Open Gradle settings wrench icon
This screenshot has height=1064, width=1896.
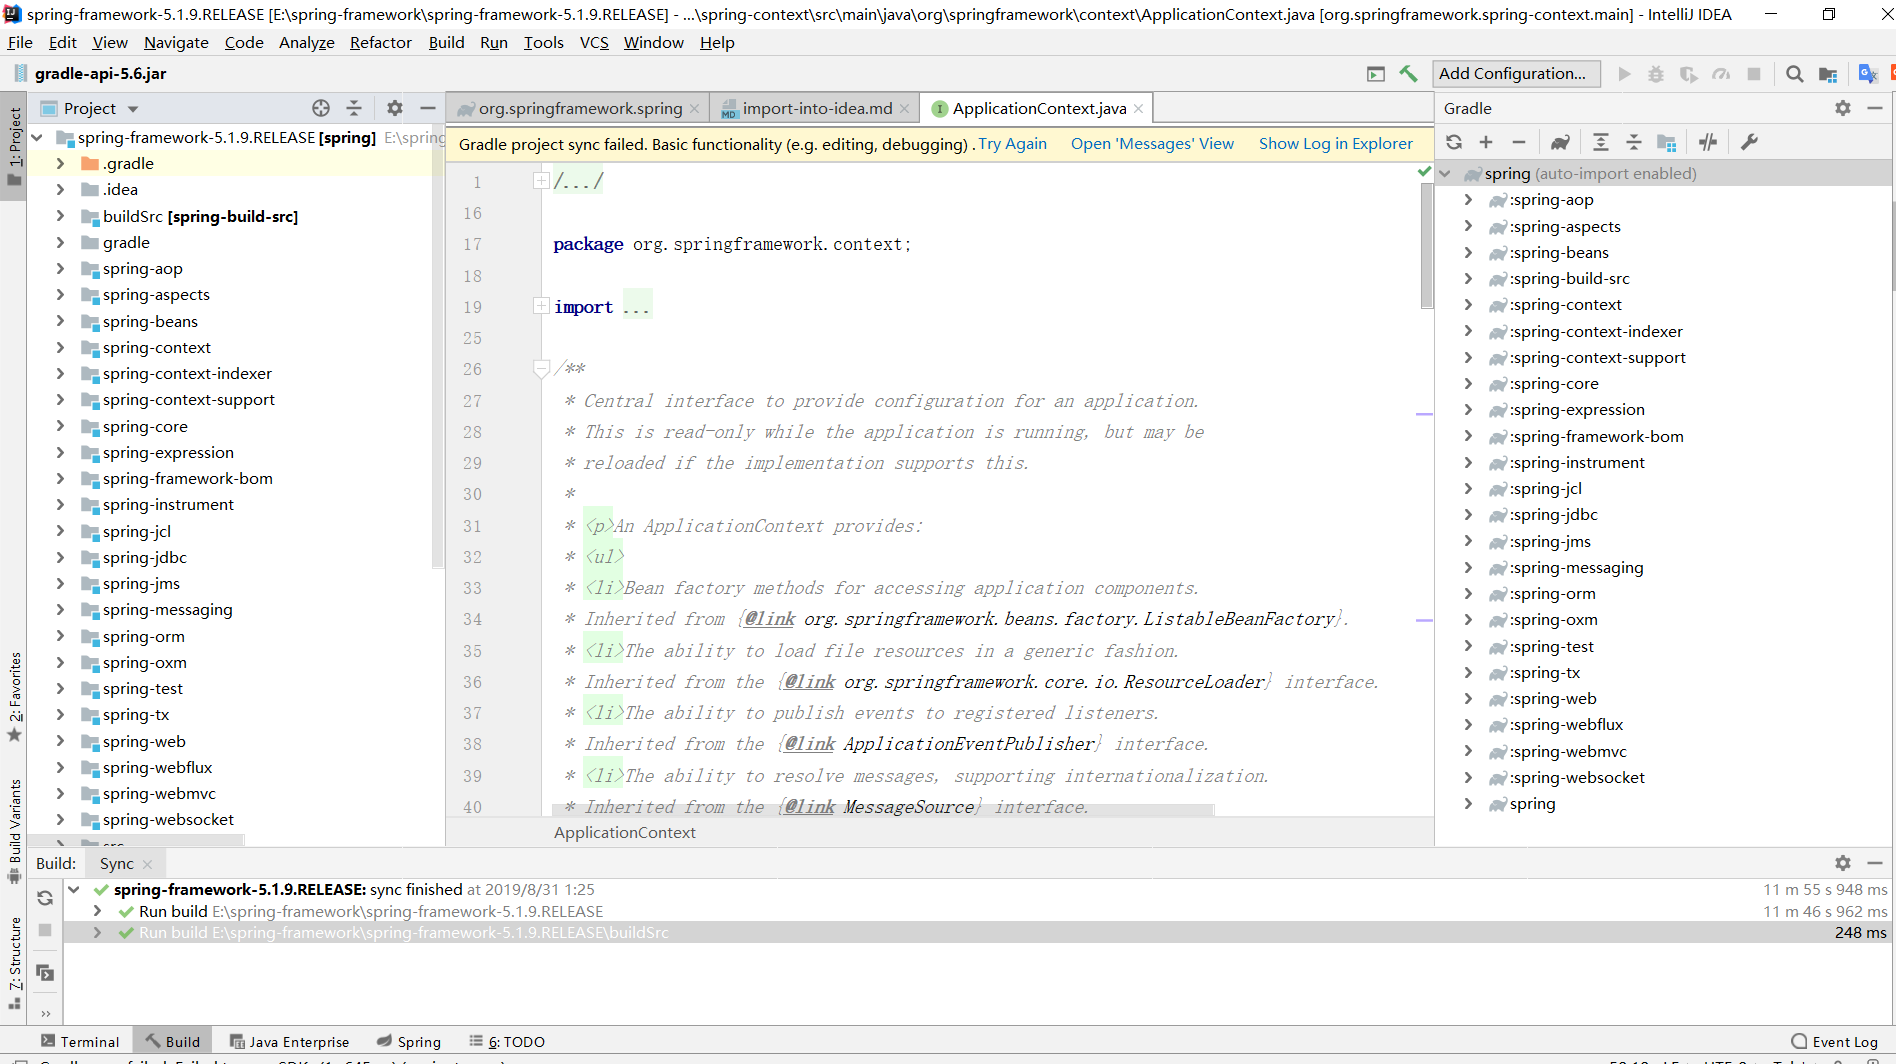point(1749,142)
